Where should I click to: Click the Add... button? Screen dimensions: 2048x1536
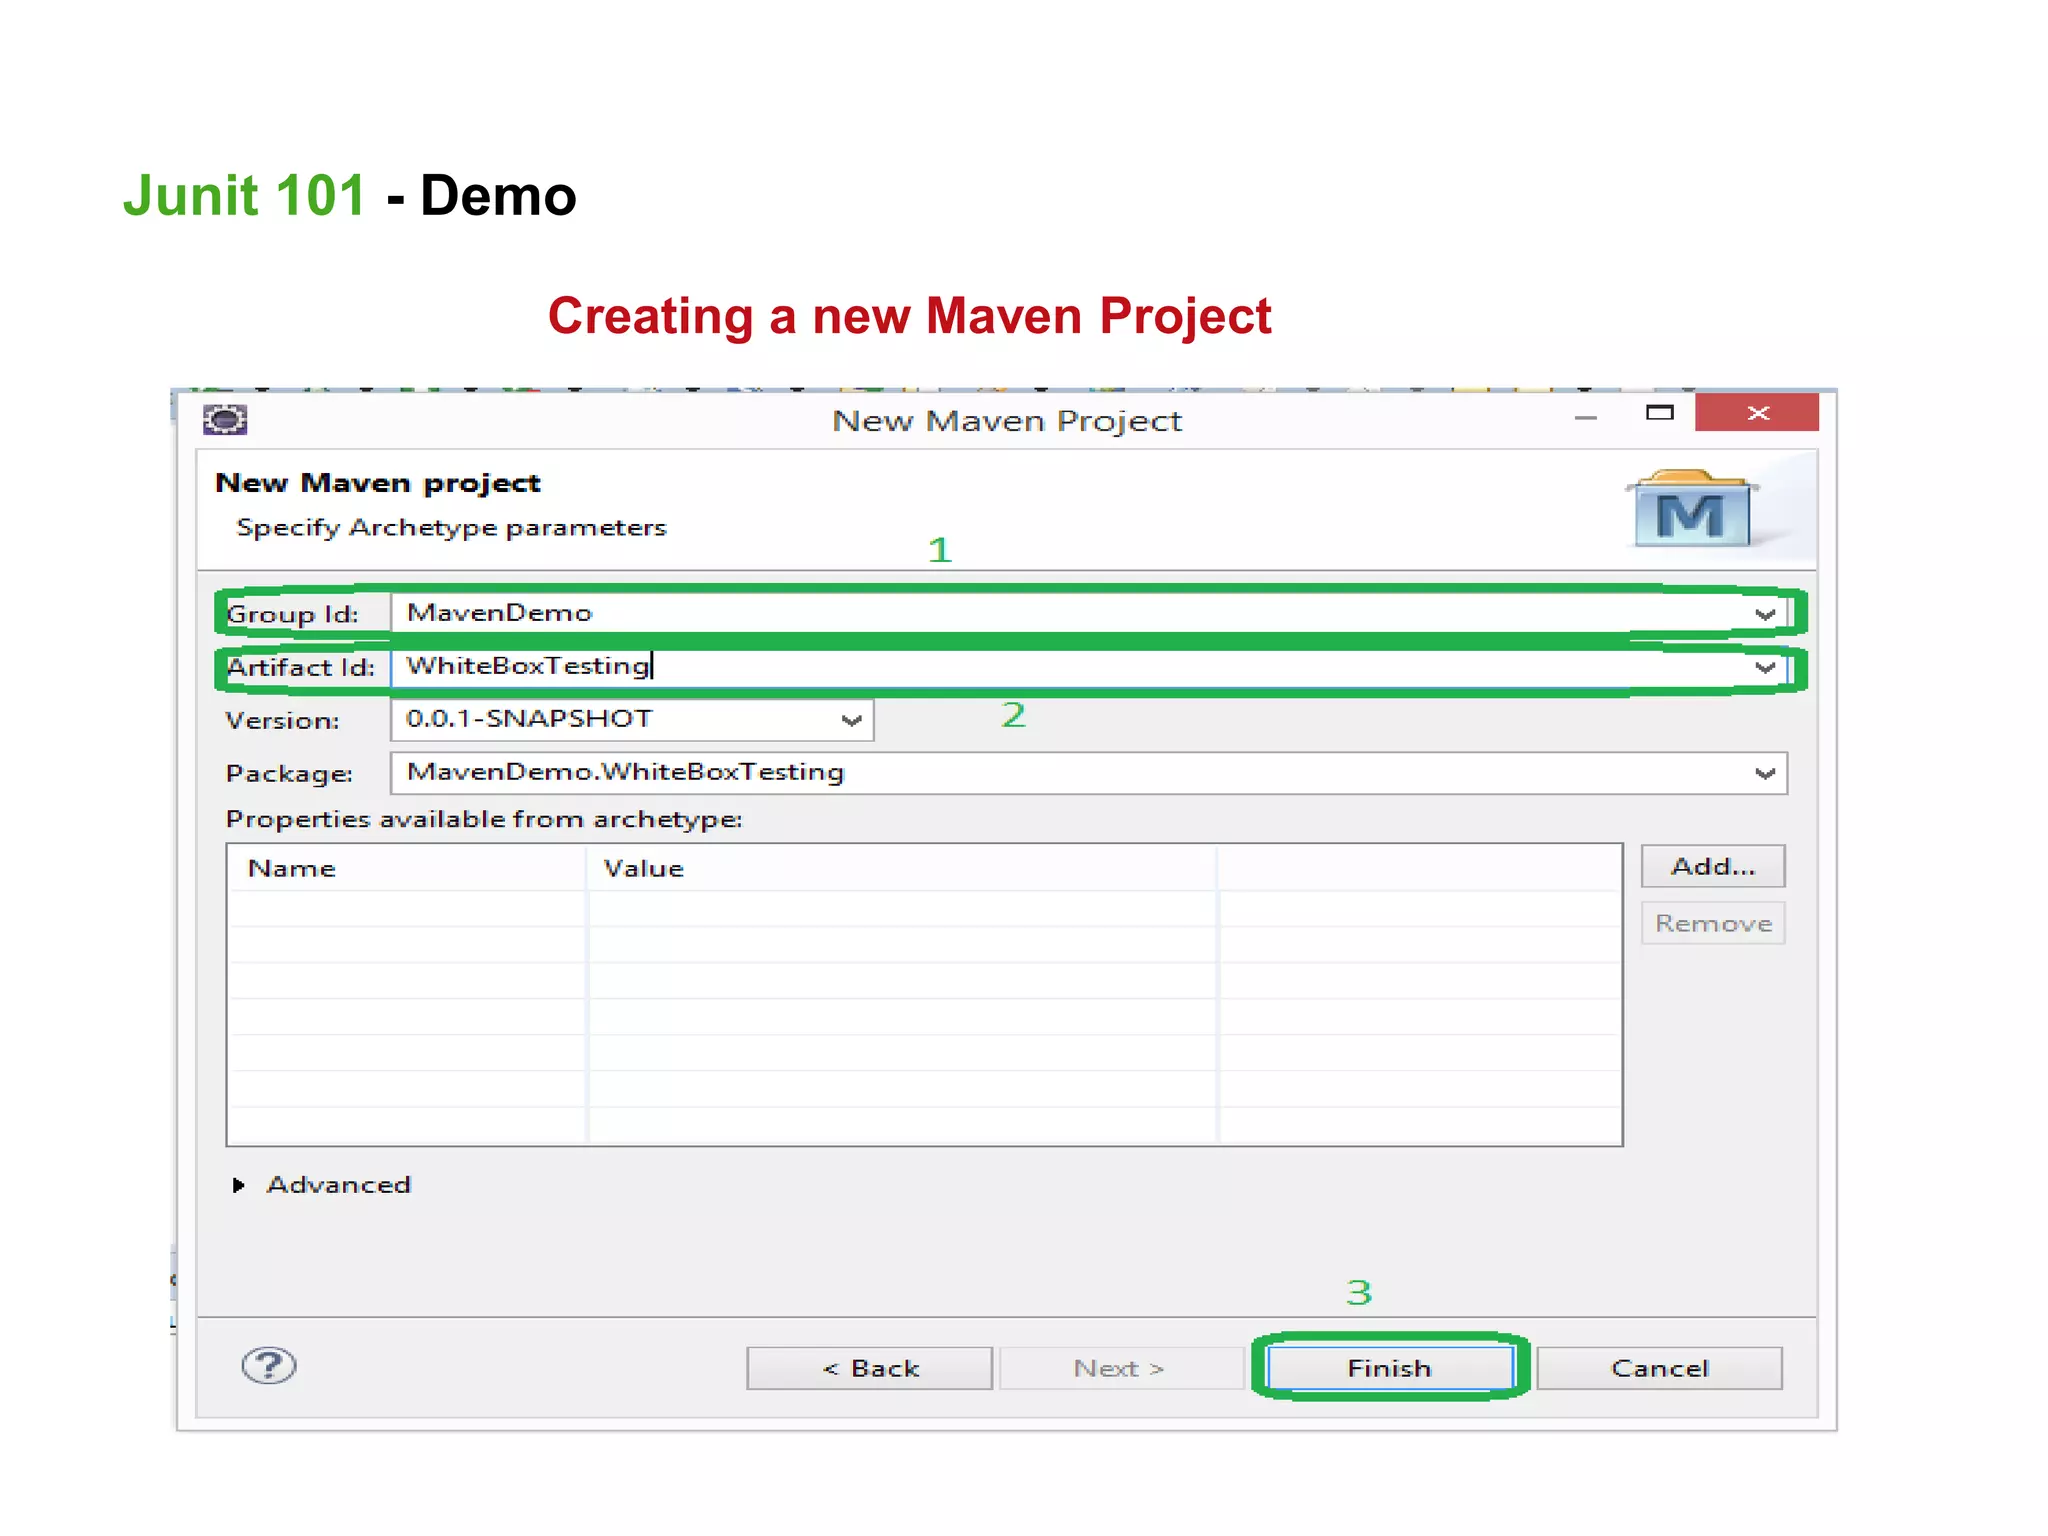[x=1713, y=866]
